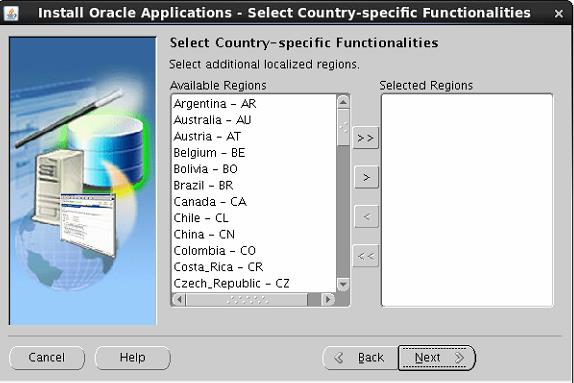The height and width of the screenshot is (383, 574).
Task: Click the Available Regions scroll up arrow
Action: pos(343,102)
